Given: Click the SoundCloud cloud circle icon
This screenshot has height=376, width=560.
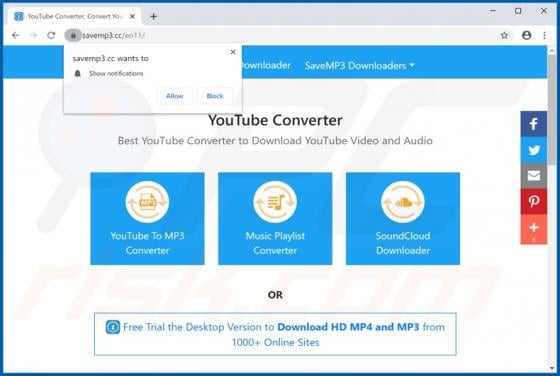Looking at the screenshot, I should 403,202.
